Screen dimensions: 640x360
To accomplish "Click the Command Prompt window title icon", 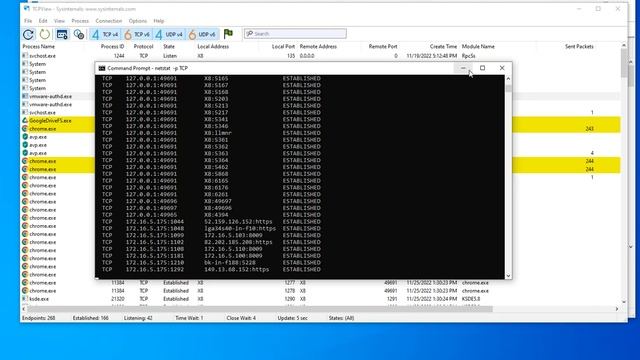I will 102,68.
